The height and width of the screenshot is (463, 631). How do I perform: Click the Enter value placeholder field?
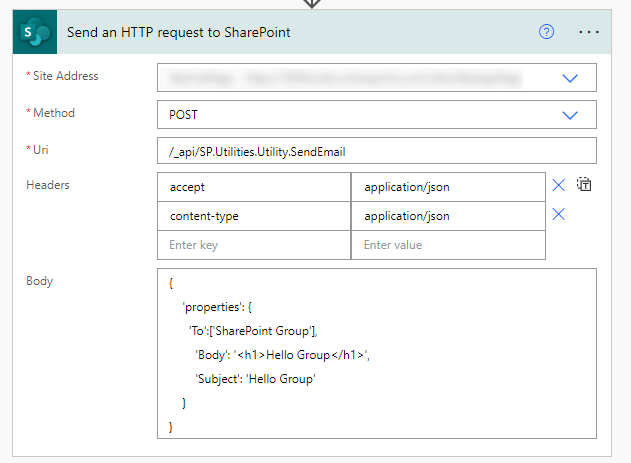click(x=448, y=245)
